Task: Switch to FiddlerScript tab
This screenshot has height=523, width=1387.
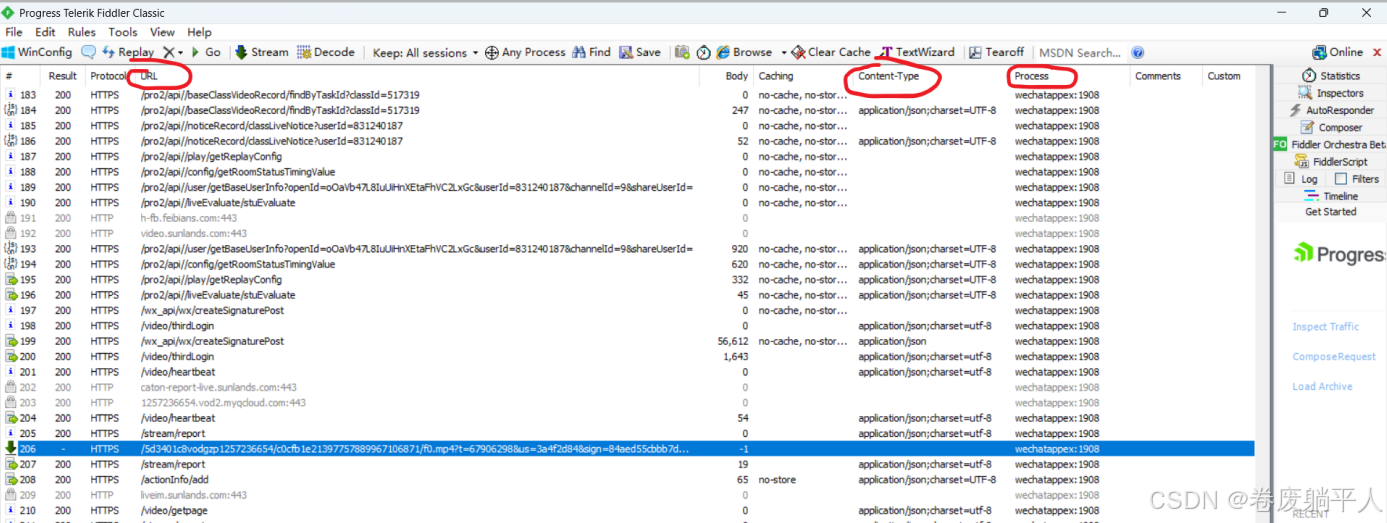Action: click(x=1330, y=161)
